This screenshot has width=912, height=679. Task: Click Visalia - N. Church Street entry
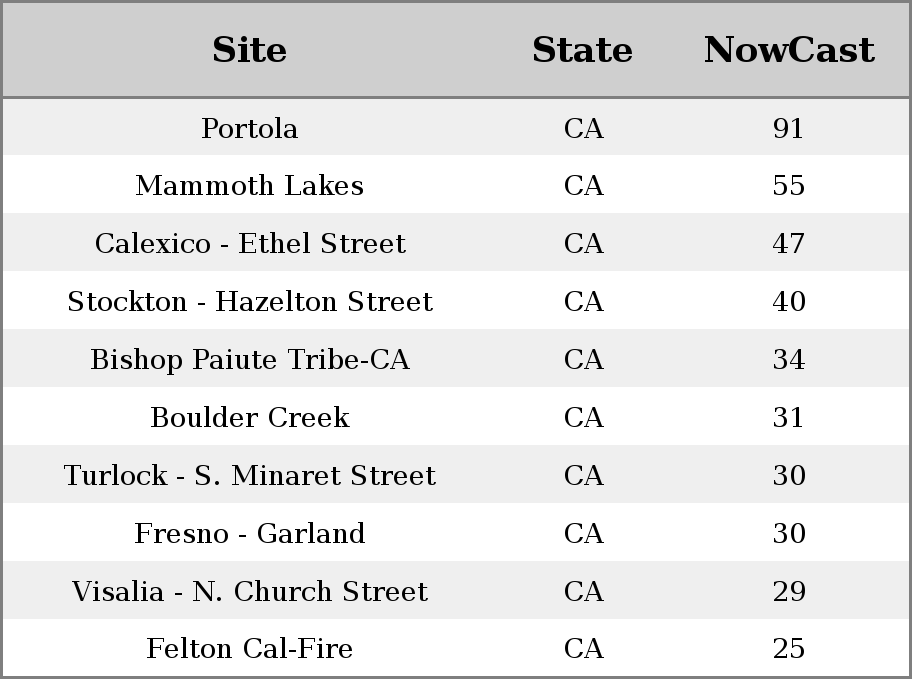click(x=250, y=591)
